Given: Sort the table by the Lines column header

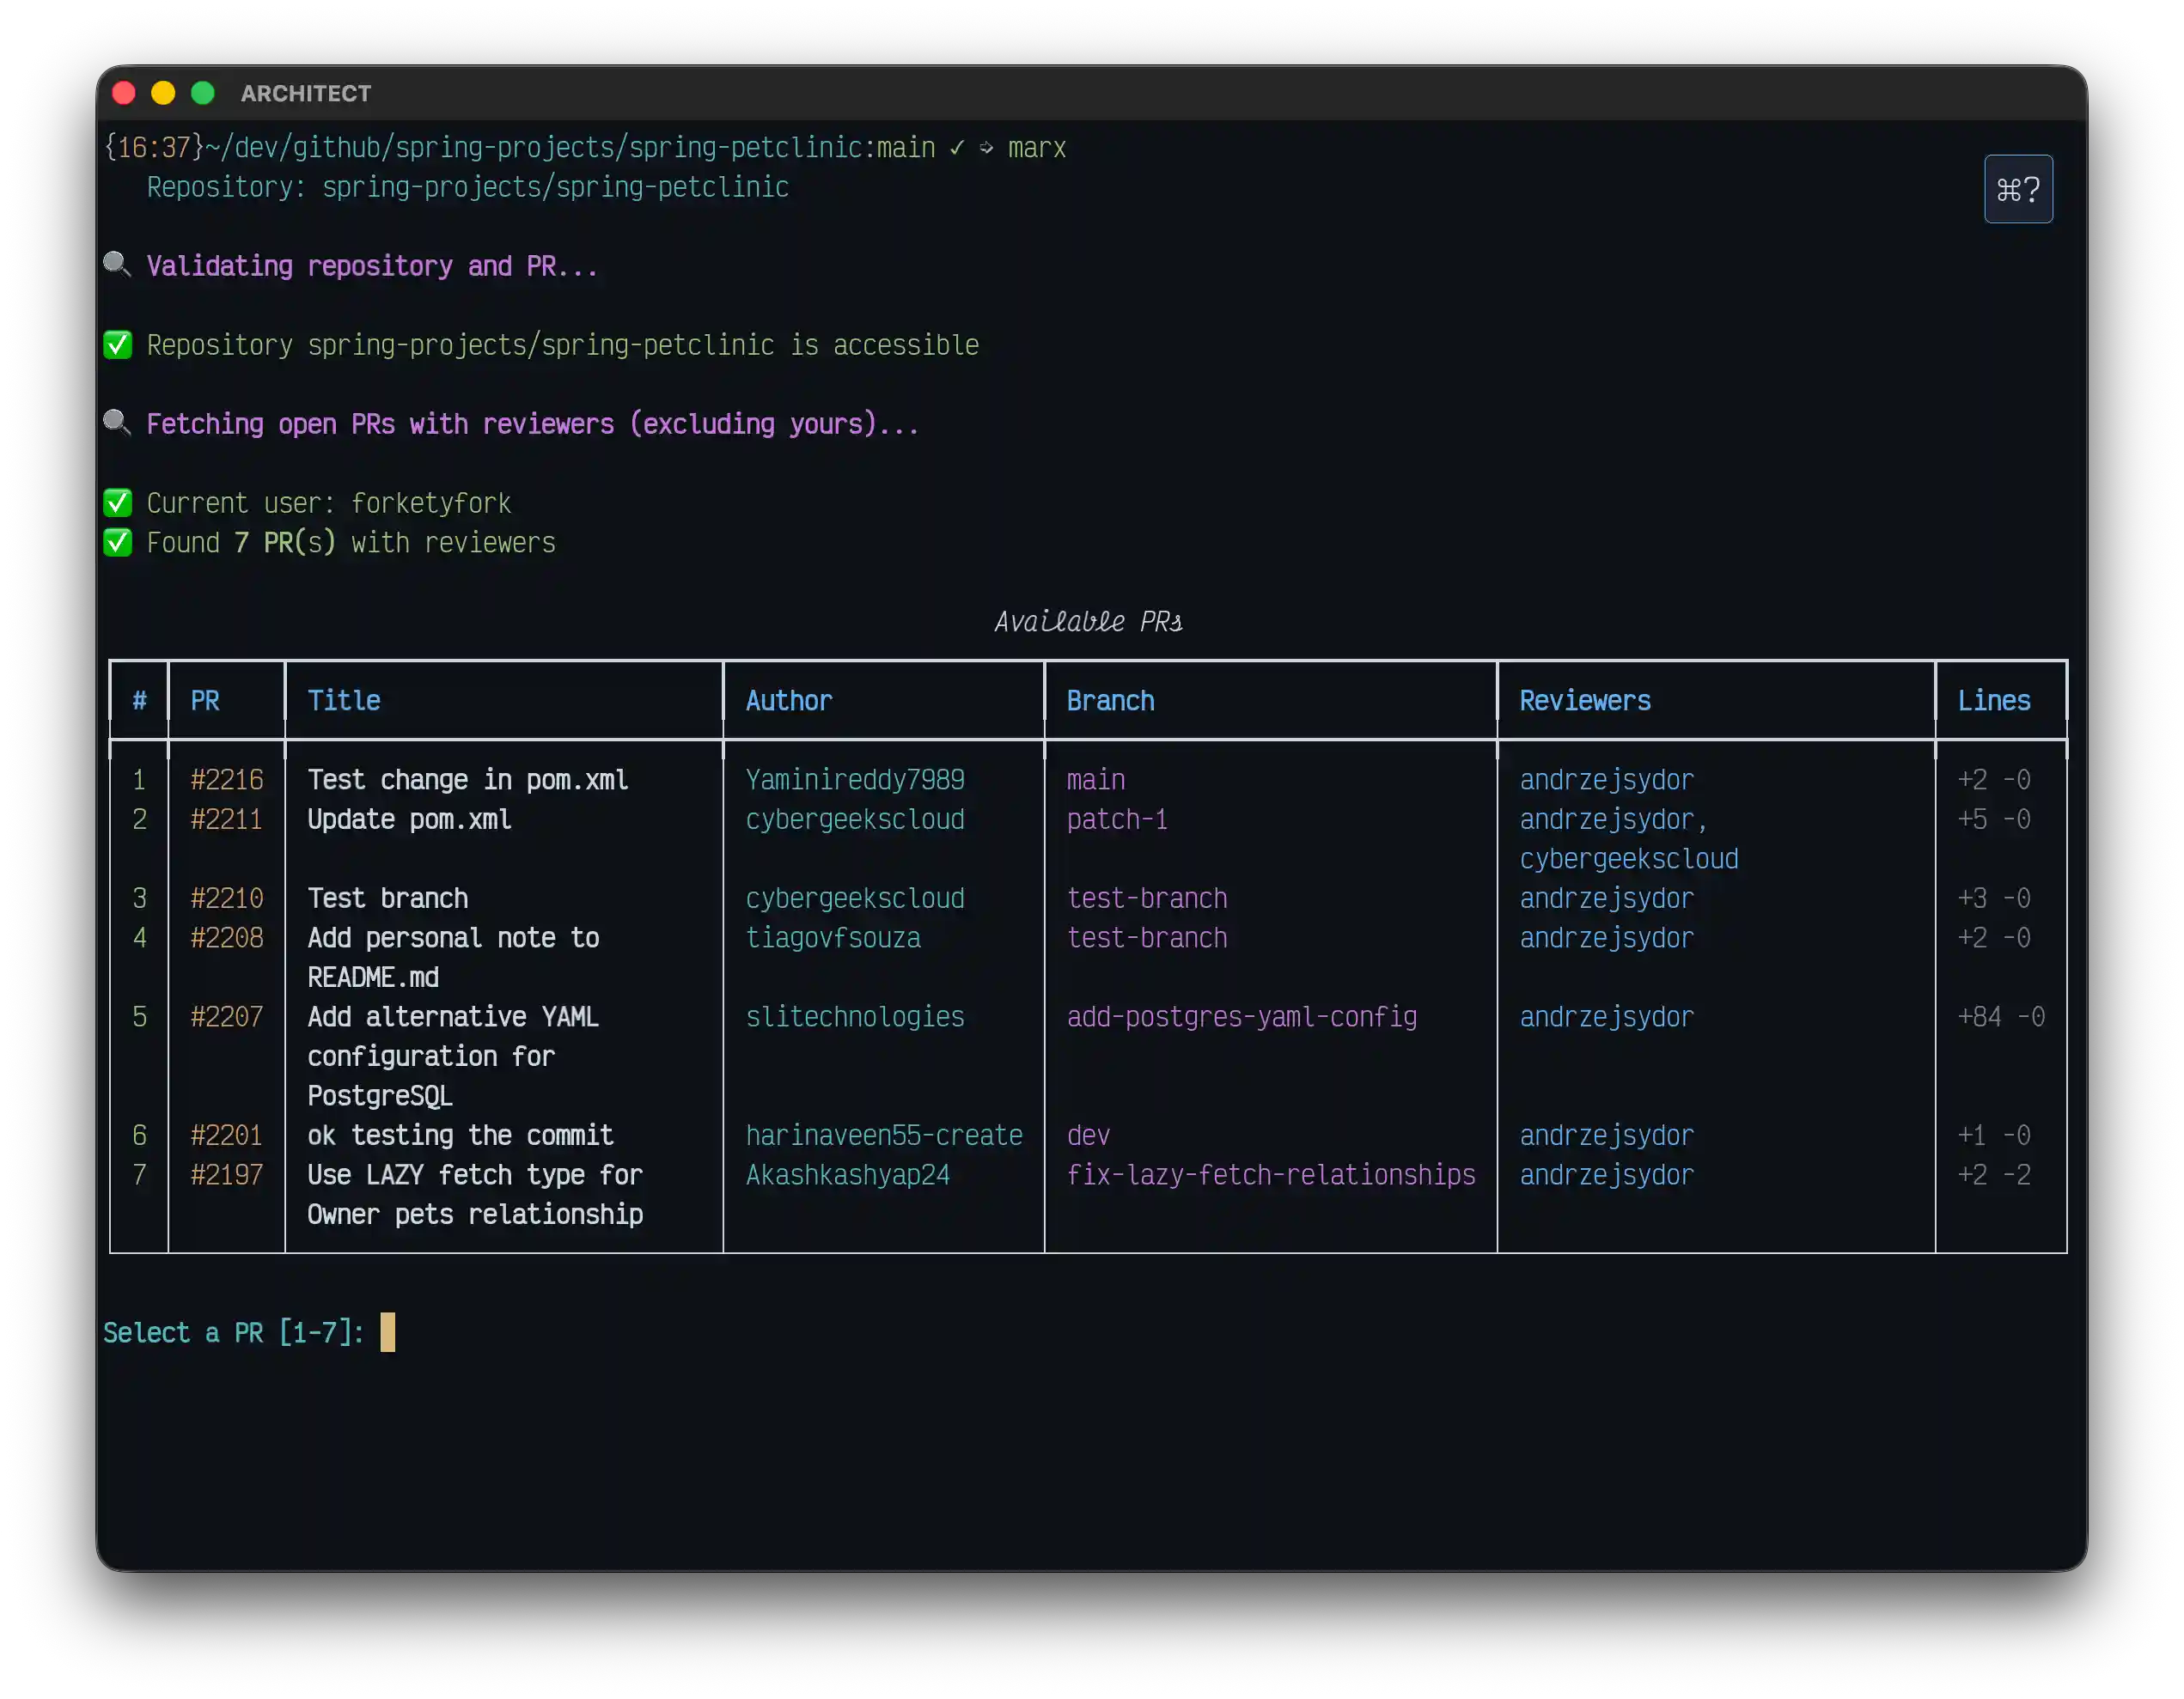Looking at the screenshot, I should tap(1995, 700).
